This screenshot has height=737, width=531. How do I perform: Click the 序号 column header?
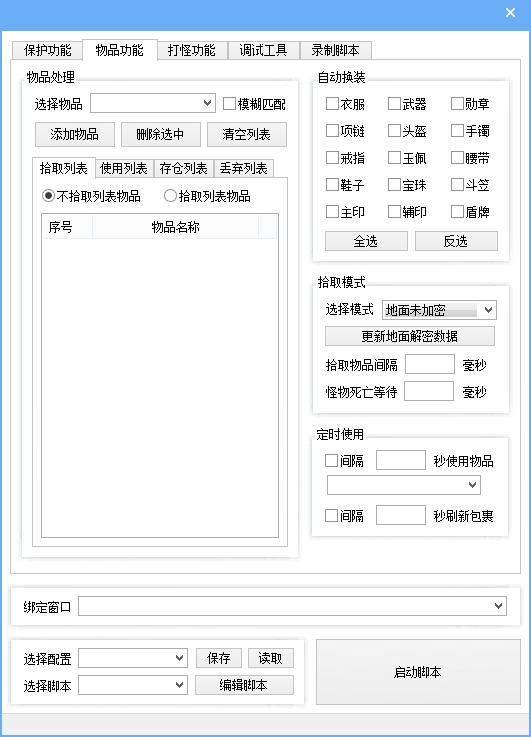point(67,227)
